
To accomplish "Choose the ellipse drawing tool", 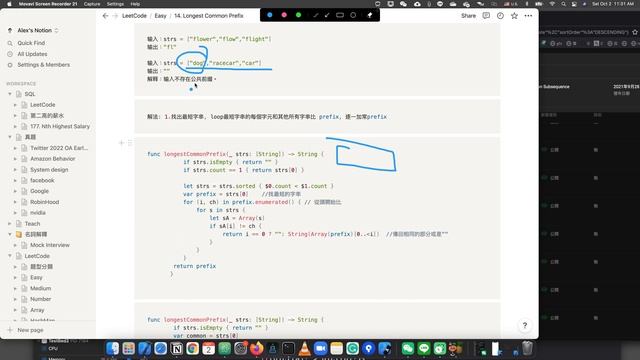I will tap(353, 15).
